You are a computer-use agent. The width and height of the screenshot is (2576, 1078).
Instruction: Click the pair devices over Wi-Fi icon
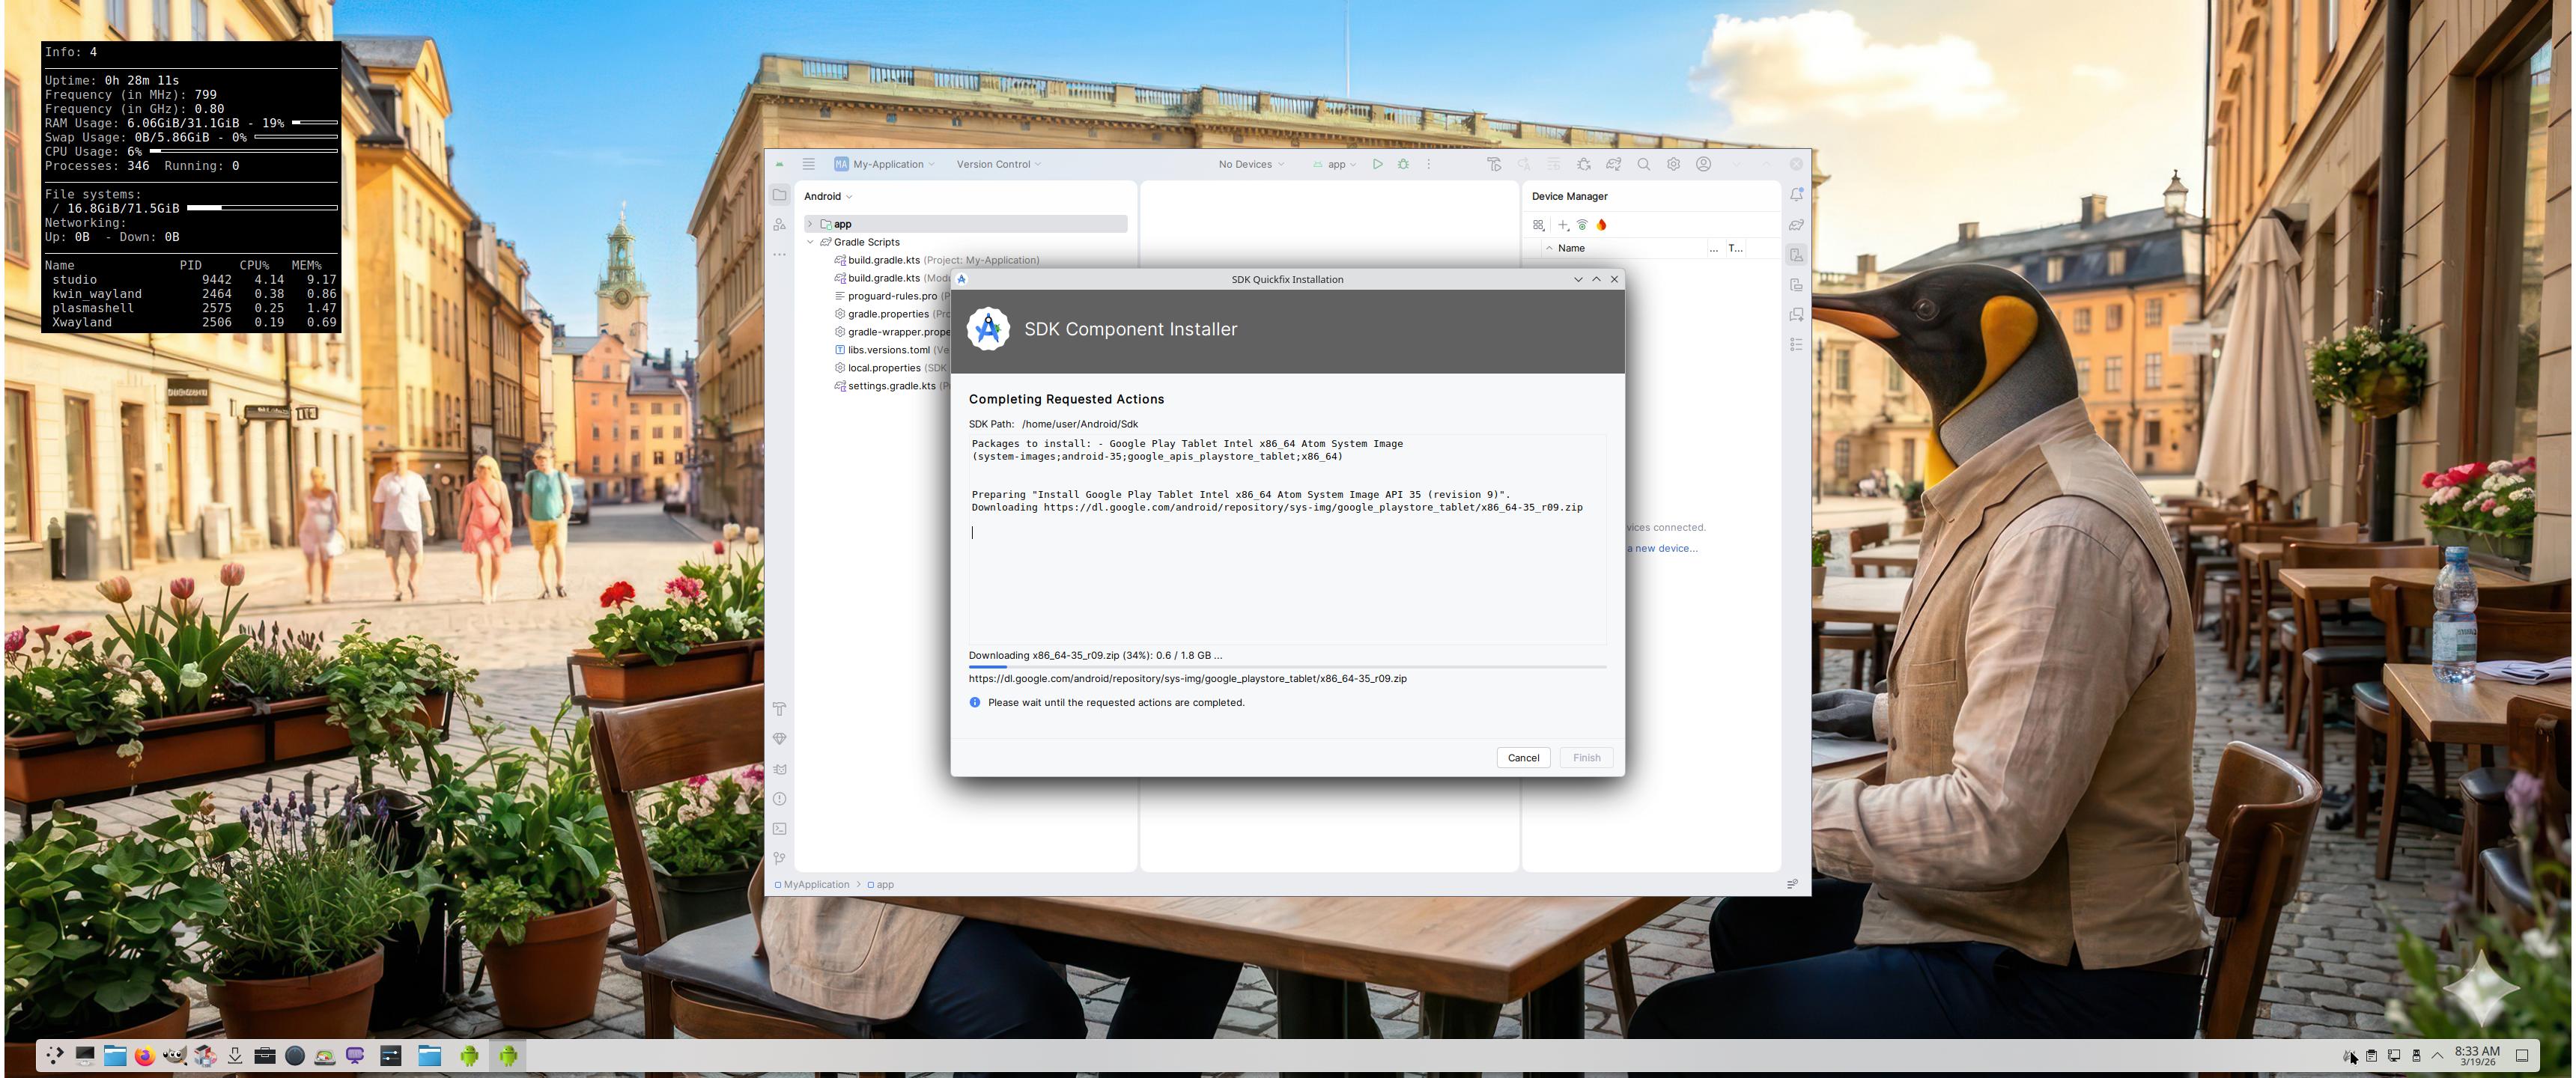[x=1582, y=225]
